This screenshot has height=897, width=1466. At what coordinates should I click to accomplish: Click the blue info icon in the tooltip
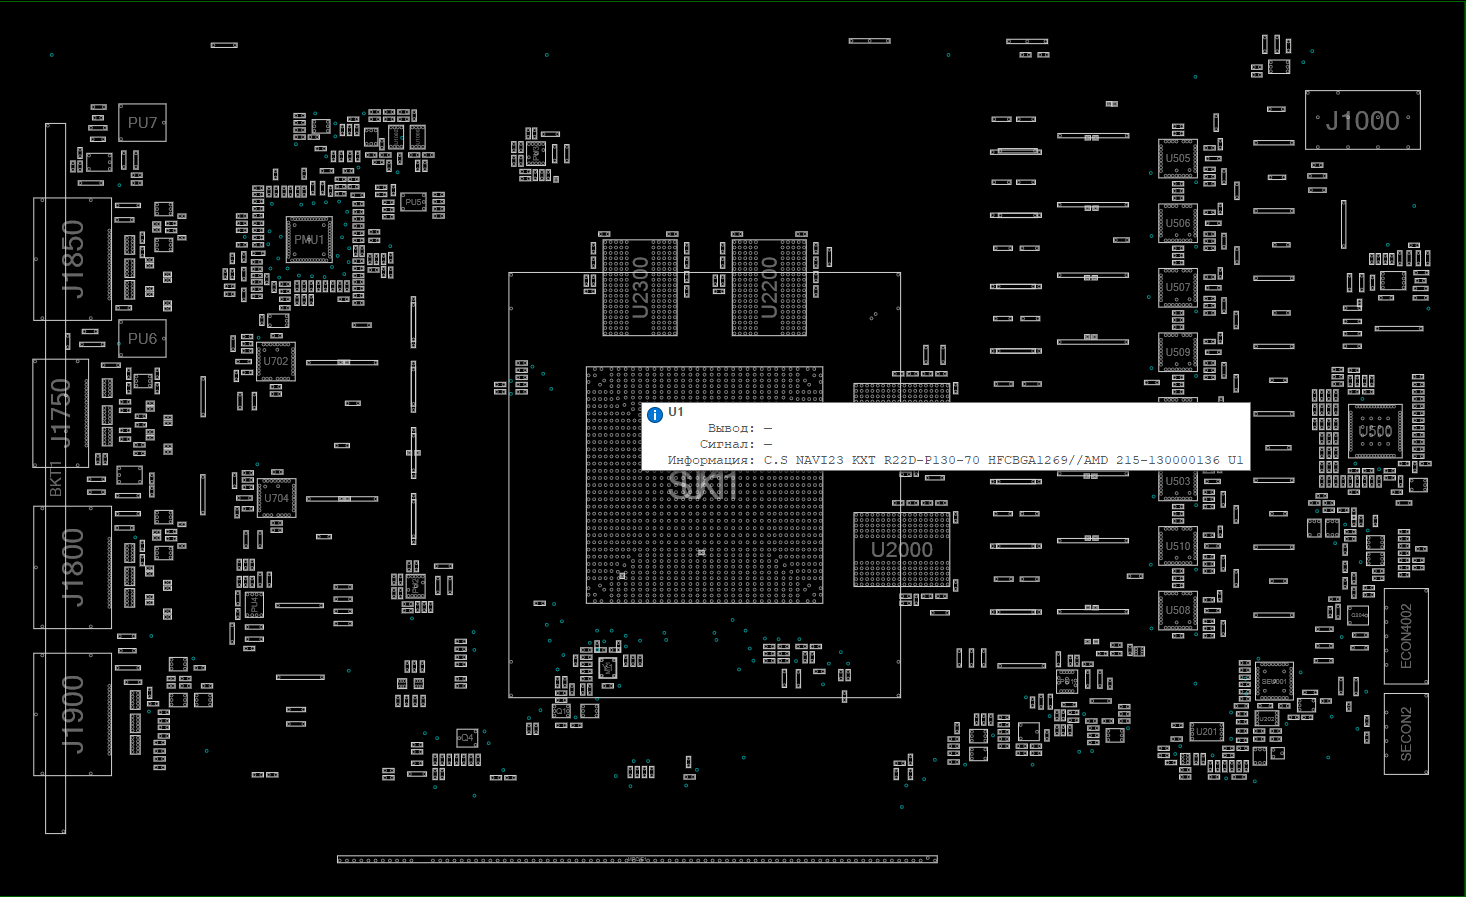(655, 415)
